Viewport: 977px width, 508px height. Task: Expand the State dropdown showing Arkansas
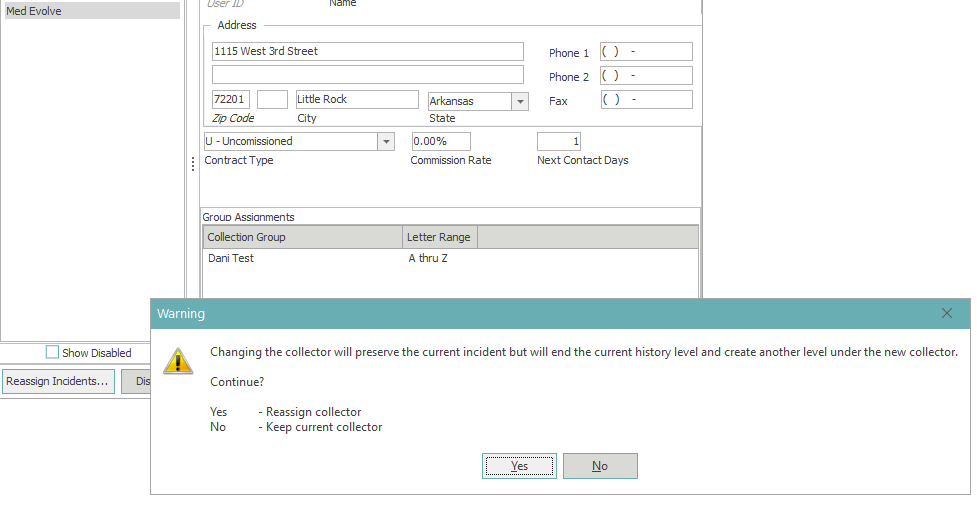pos(519,101)
